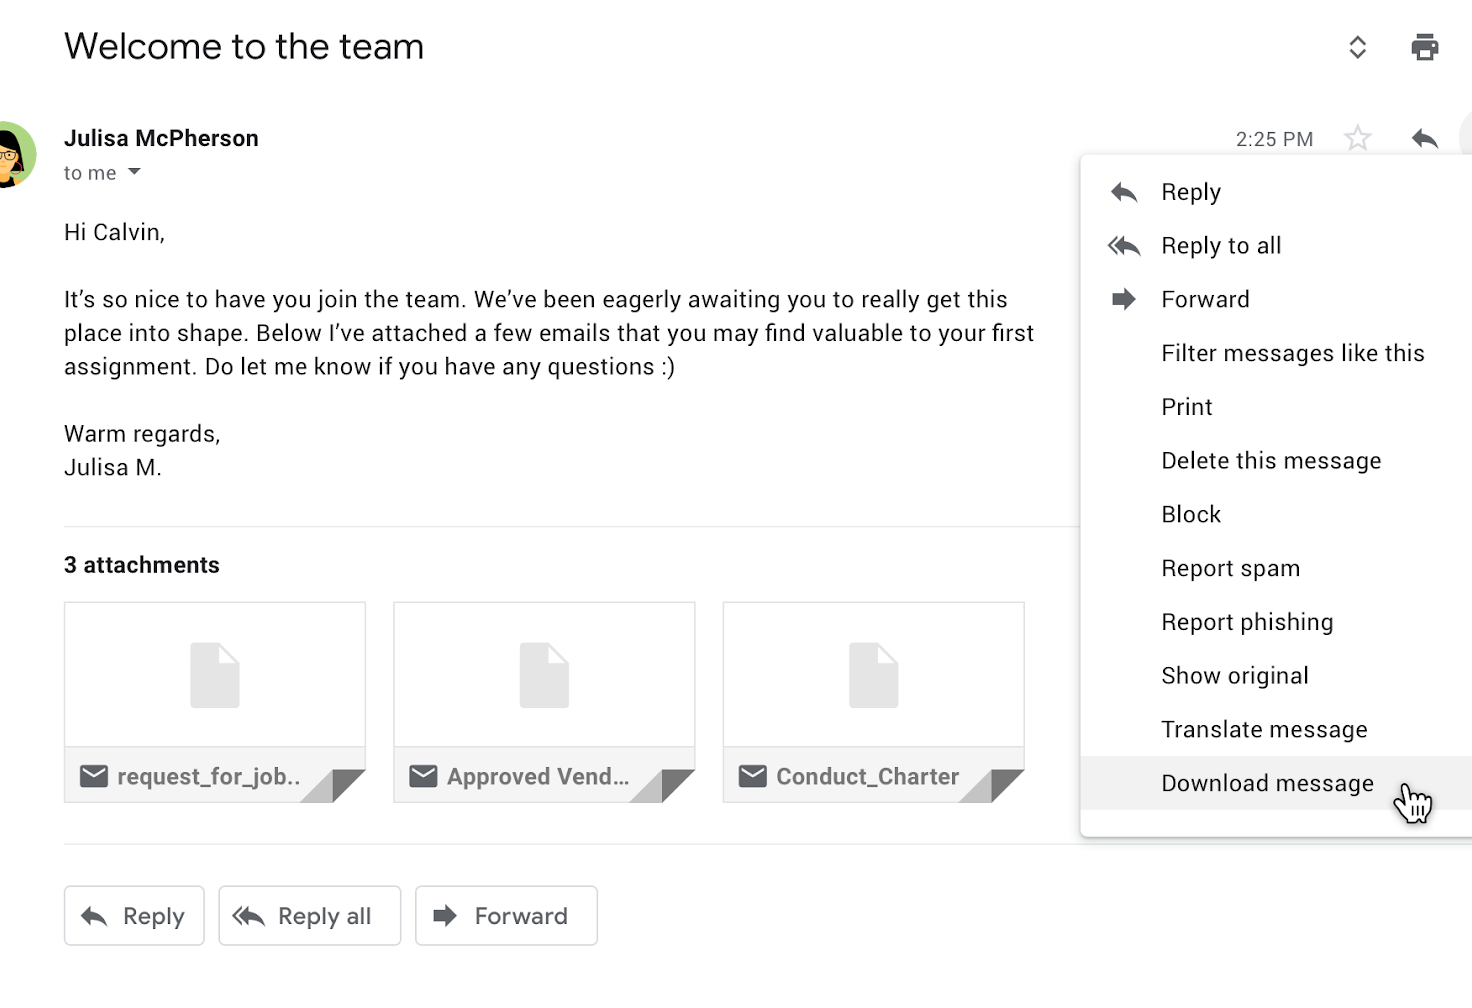Select Download message option
The height and width of the screenshot is (1008, 1472).
[x=1266, y=783]
